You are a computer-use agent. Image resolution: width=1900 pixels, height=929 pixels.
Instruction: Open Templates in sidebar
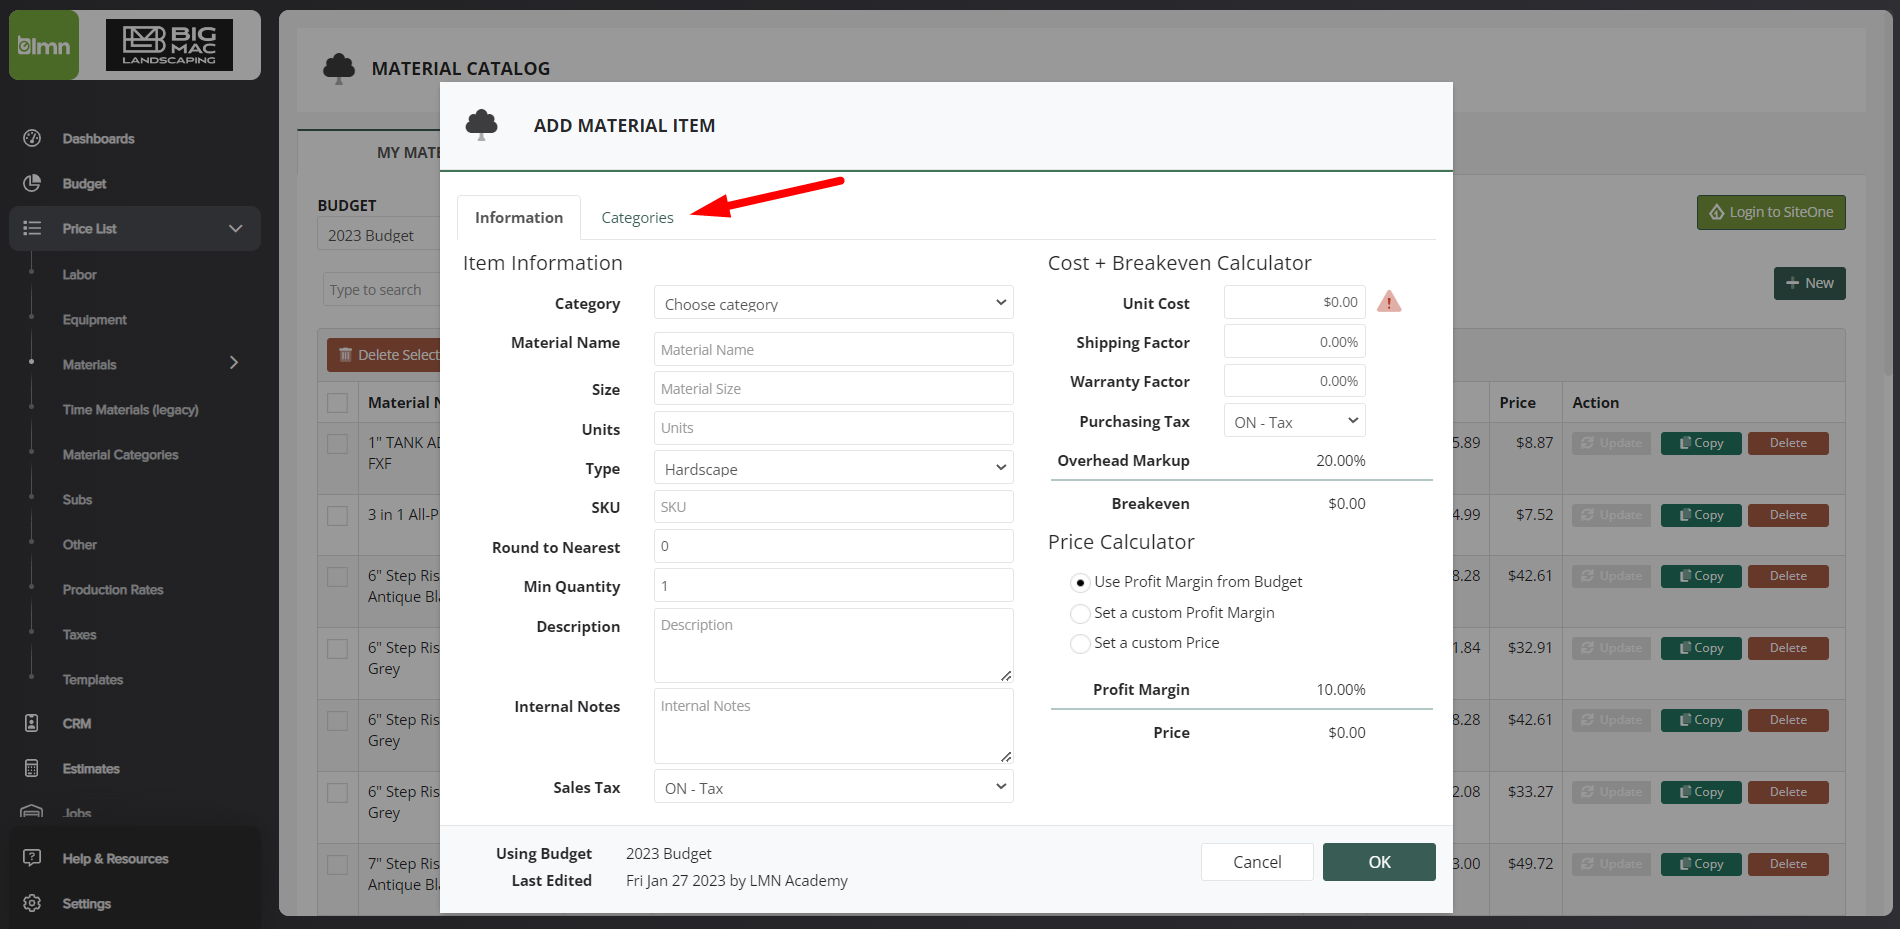coord(93,679)
